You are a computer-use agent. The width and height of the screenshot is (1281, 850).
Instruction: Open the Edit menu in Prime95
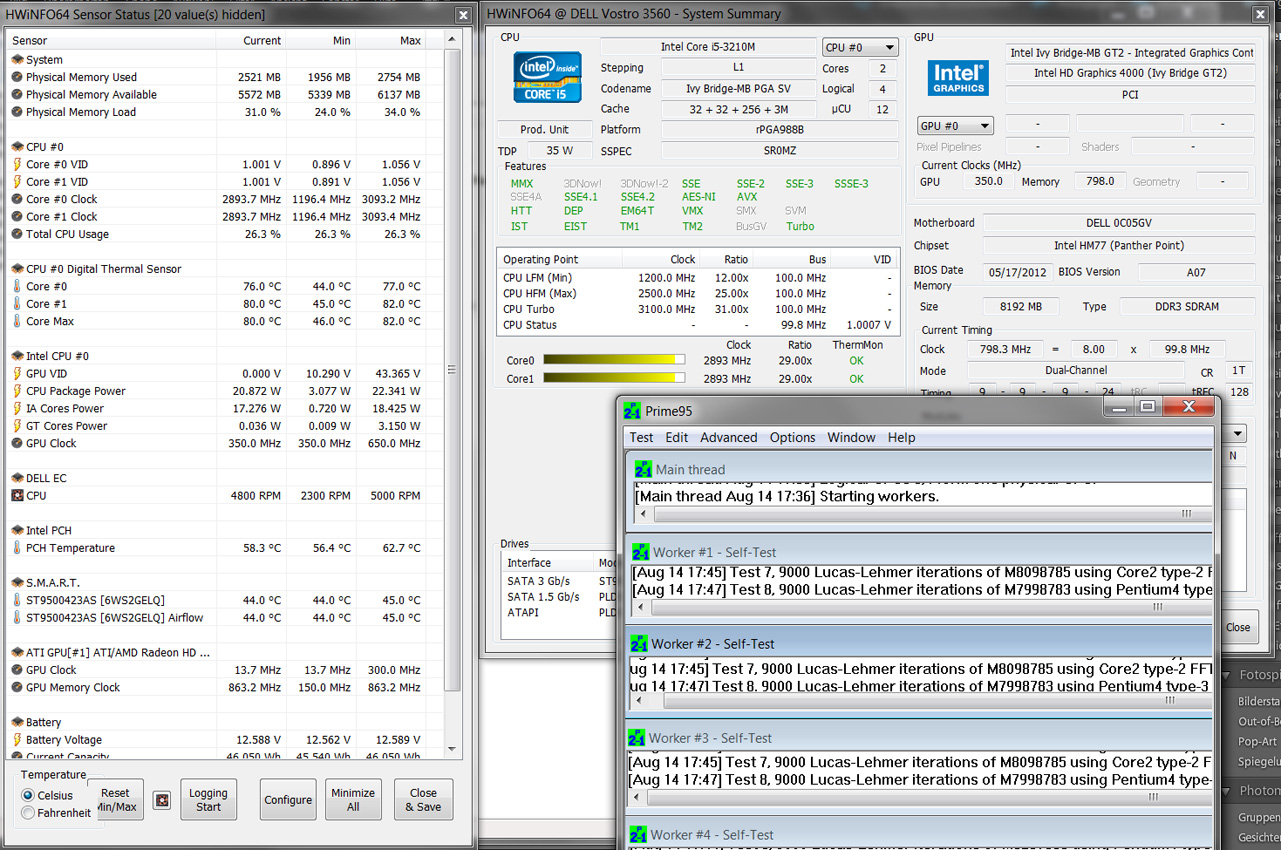(677, 437)
